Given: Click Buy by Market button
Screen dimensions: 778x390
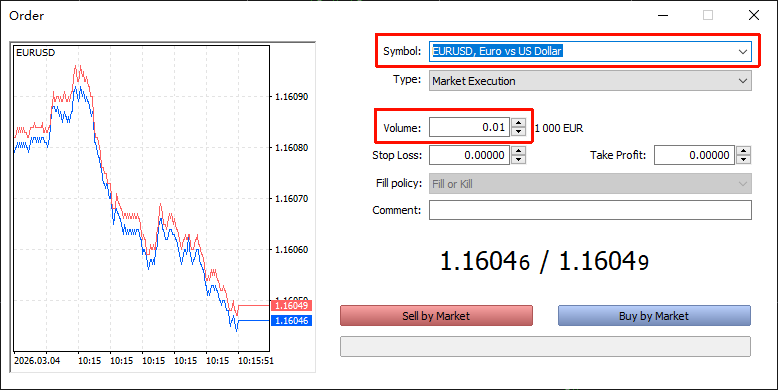Looking at the screenshot, I should click(654, 316).
